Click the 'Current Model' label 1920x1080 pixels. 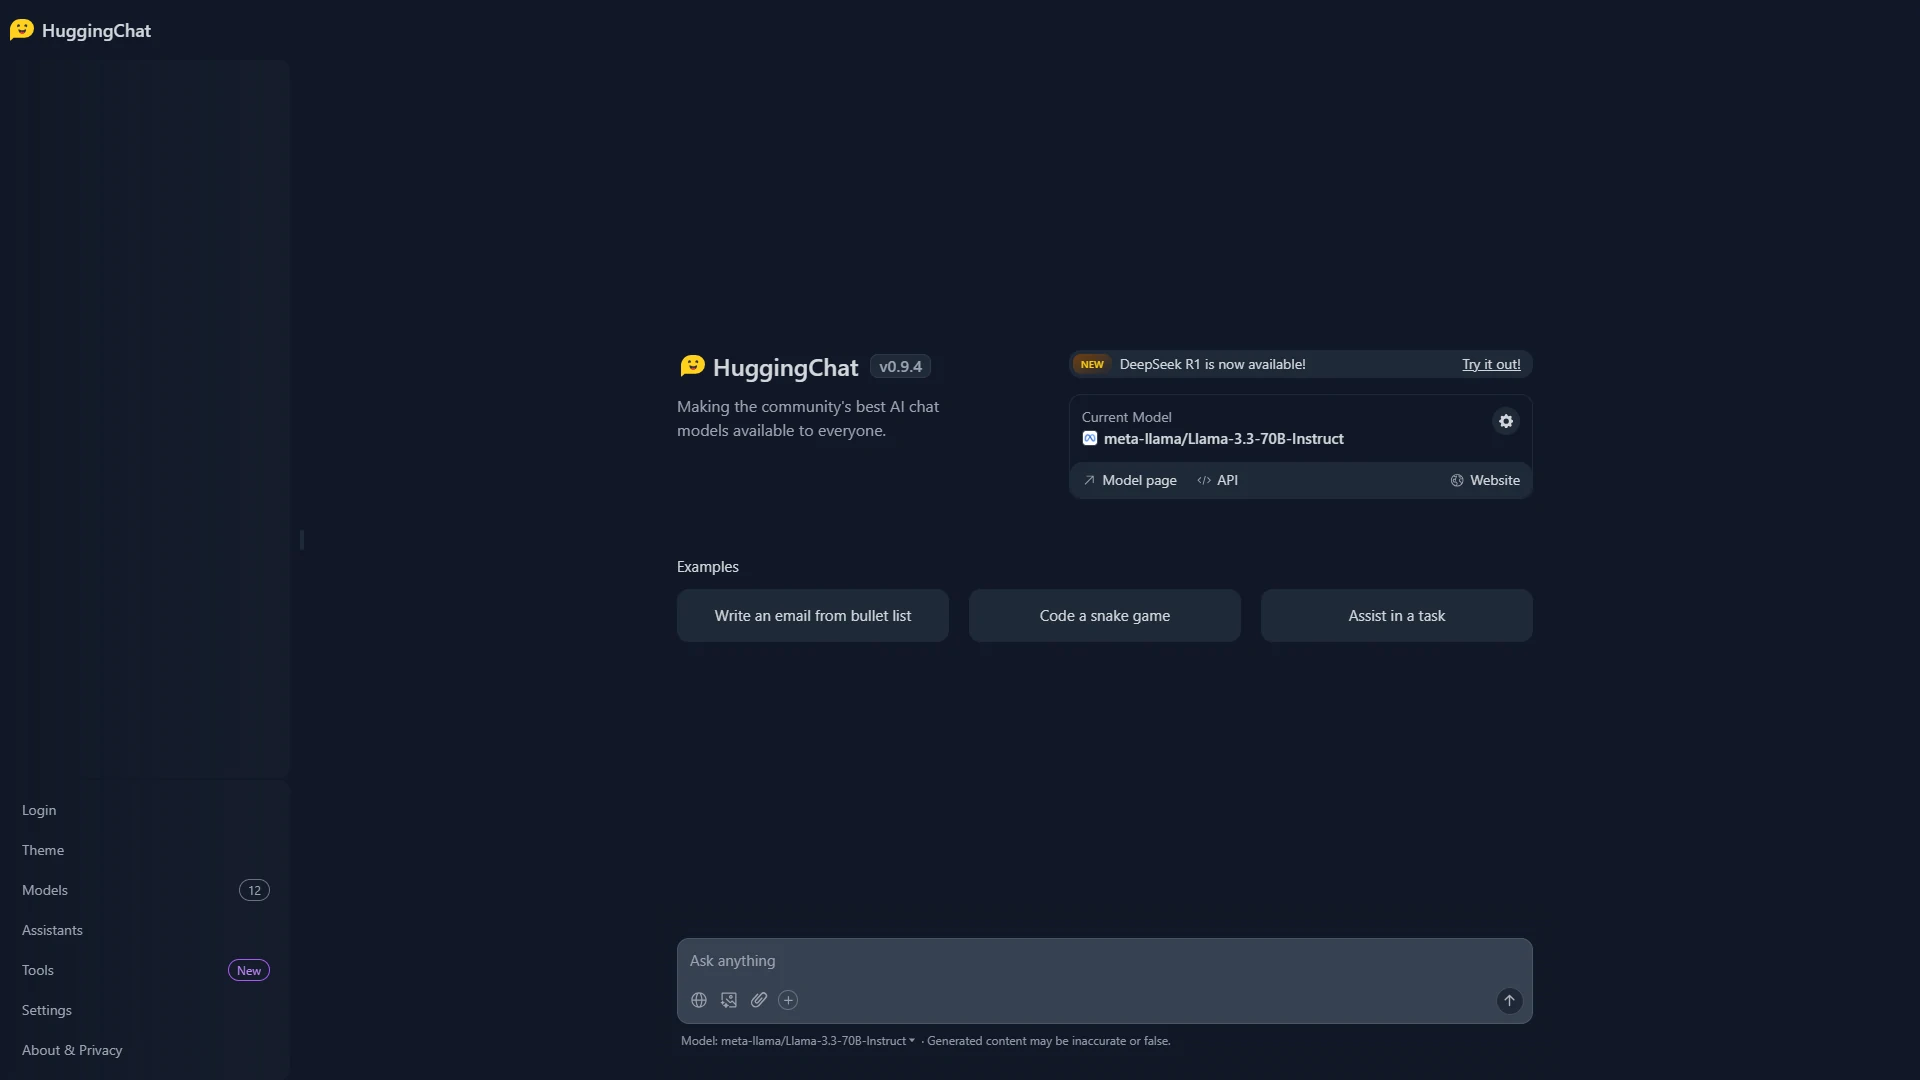click(x=1126, y=417)
